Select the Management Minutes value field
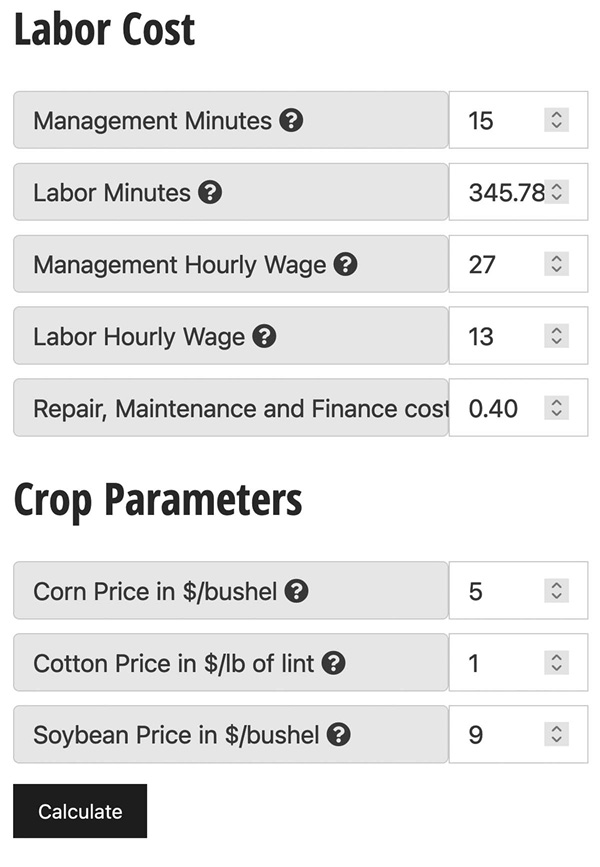Image resolution: width=600 pixels, height=867 pixels. (518, 120)
